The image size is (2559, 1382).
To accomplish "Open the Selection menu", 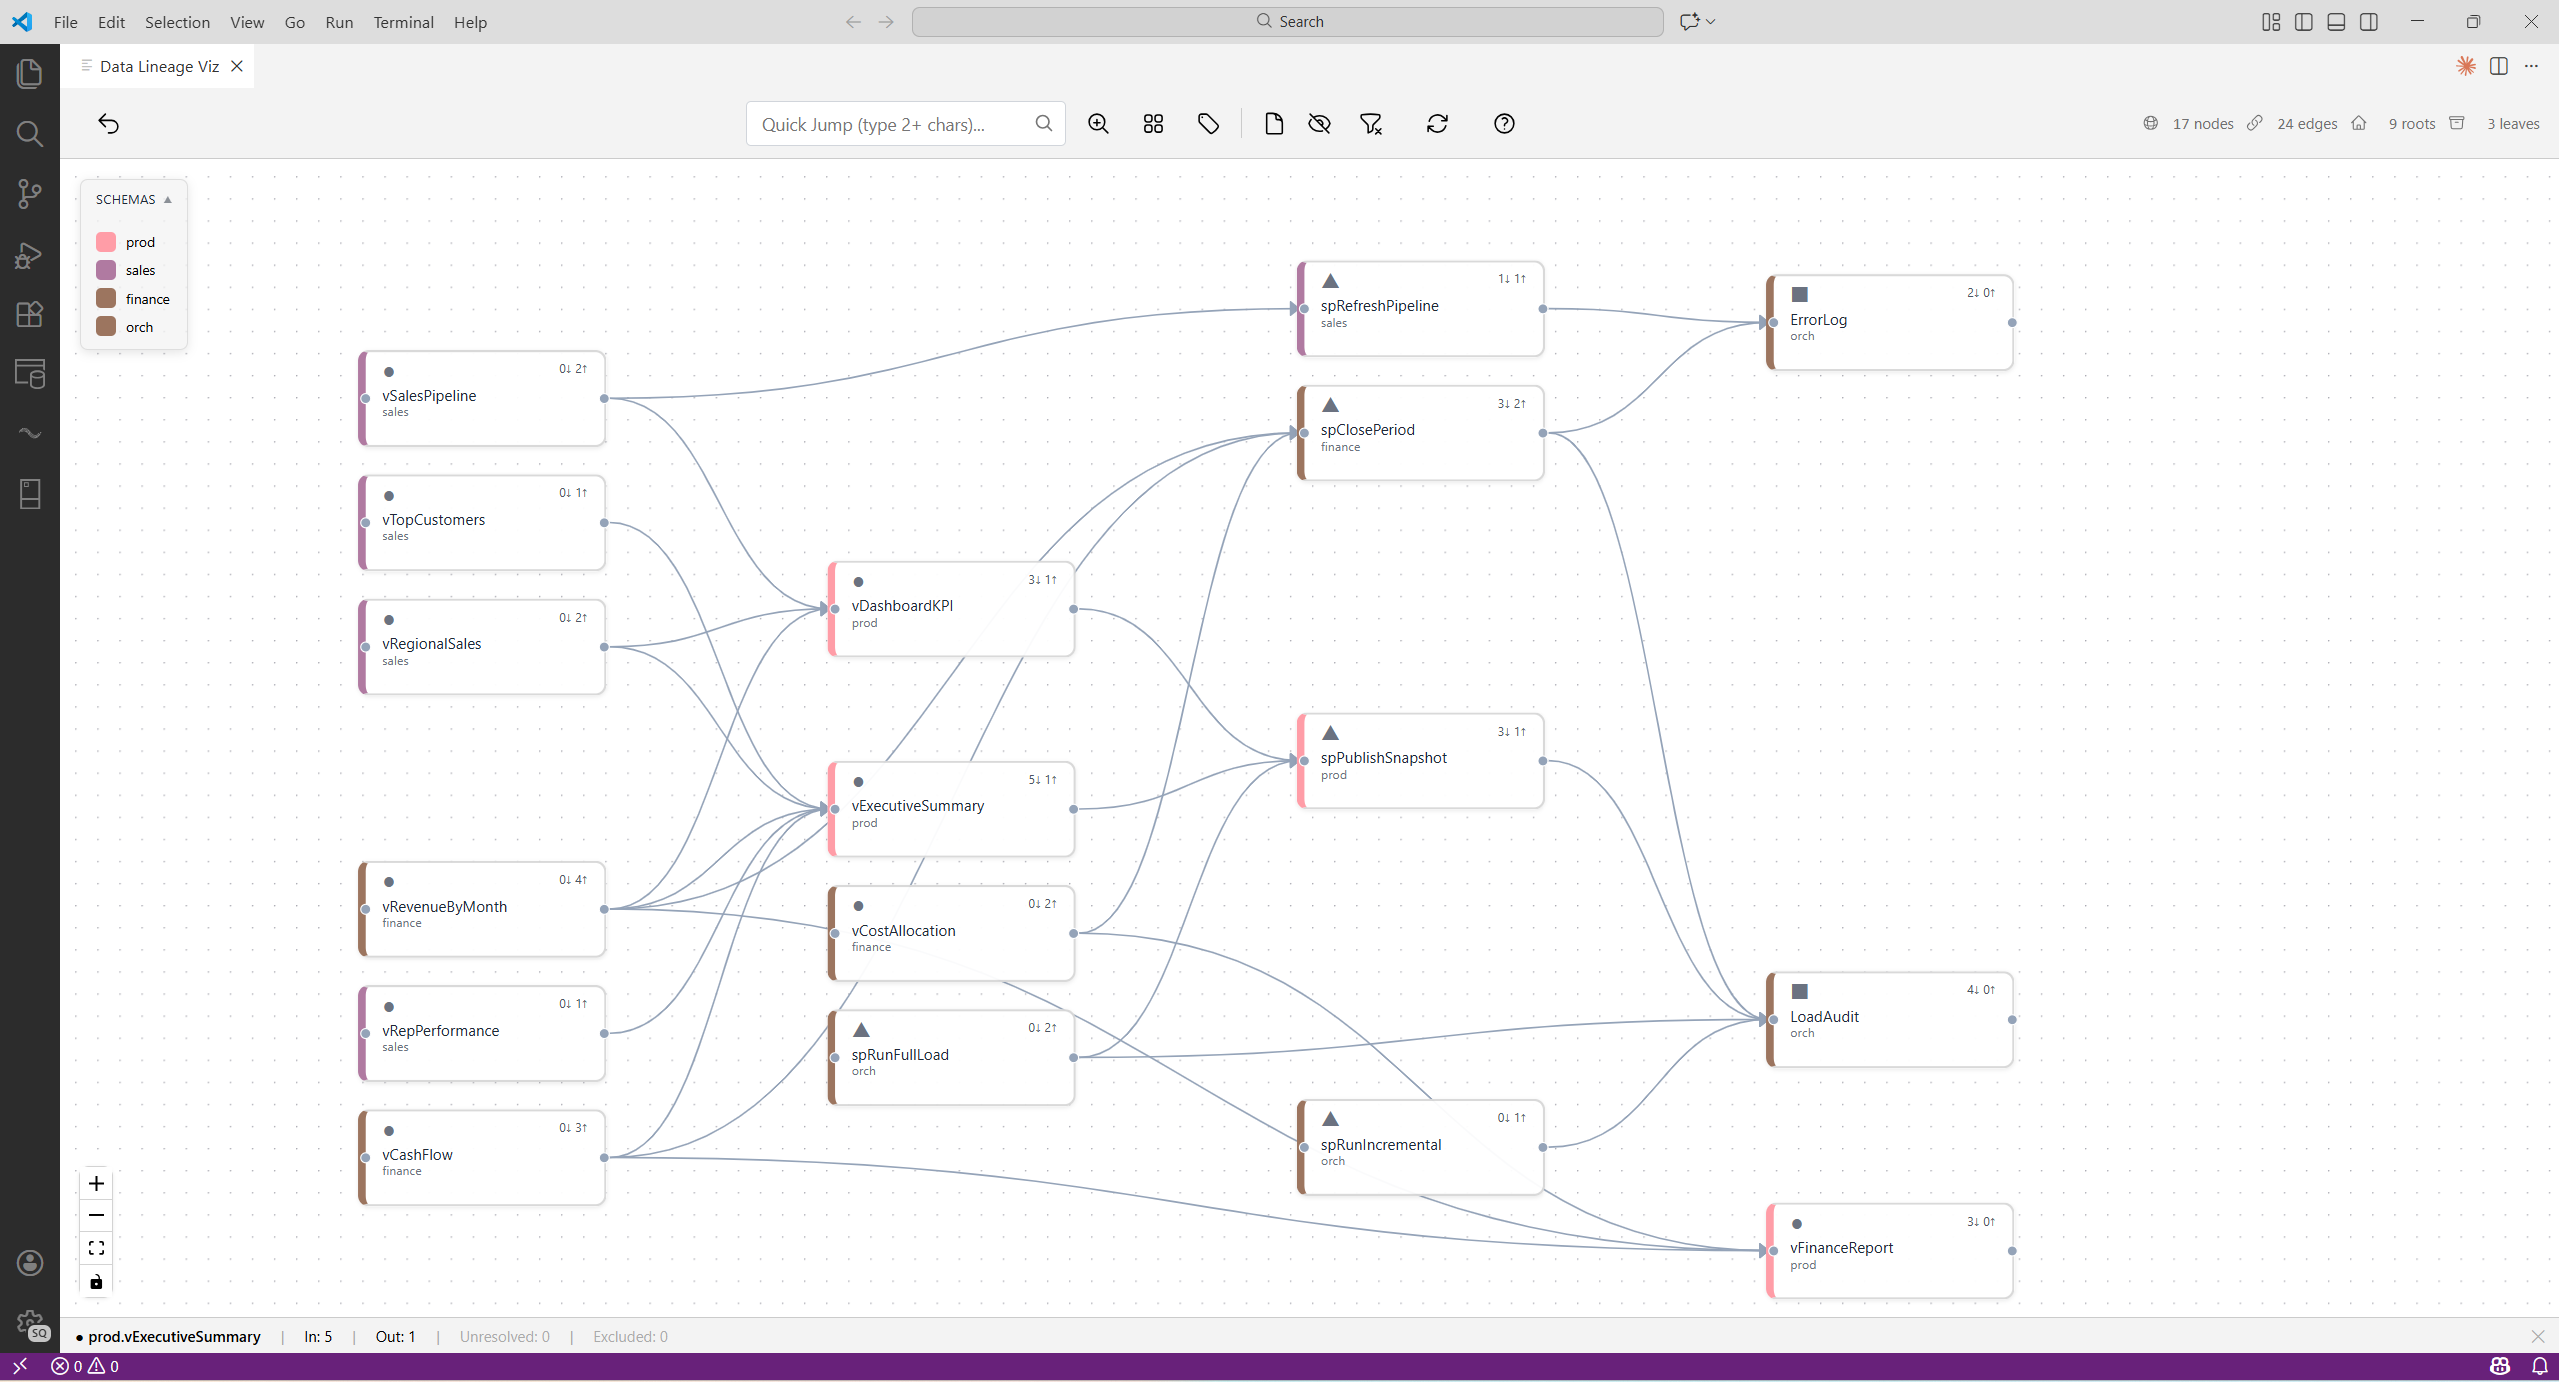I will [x=177, y=22].
